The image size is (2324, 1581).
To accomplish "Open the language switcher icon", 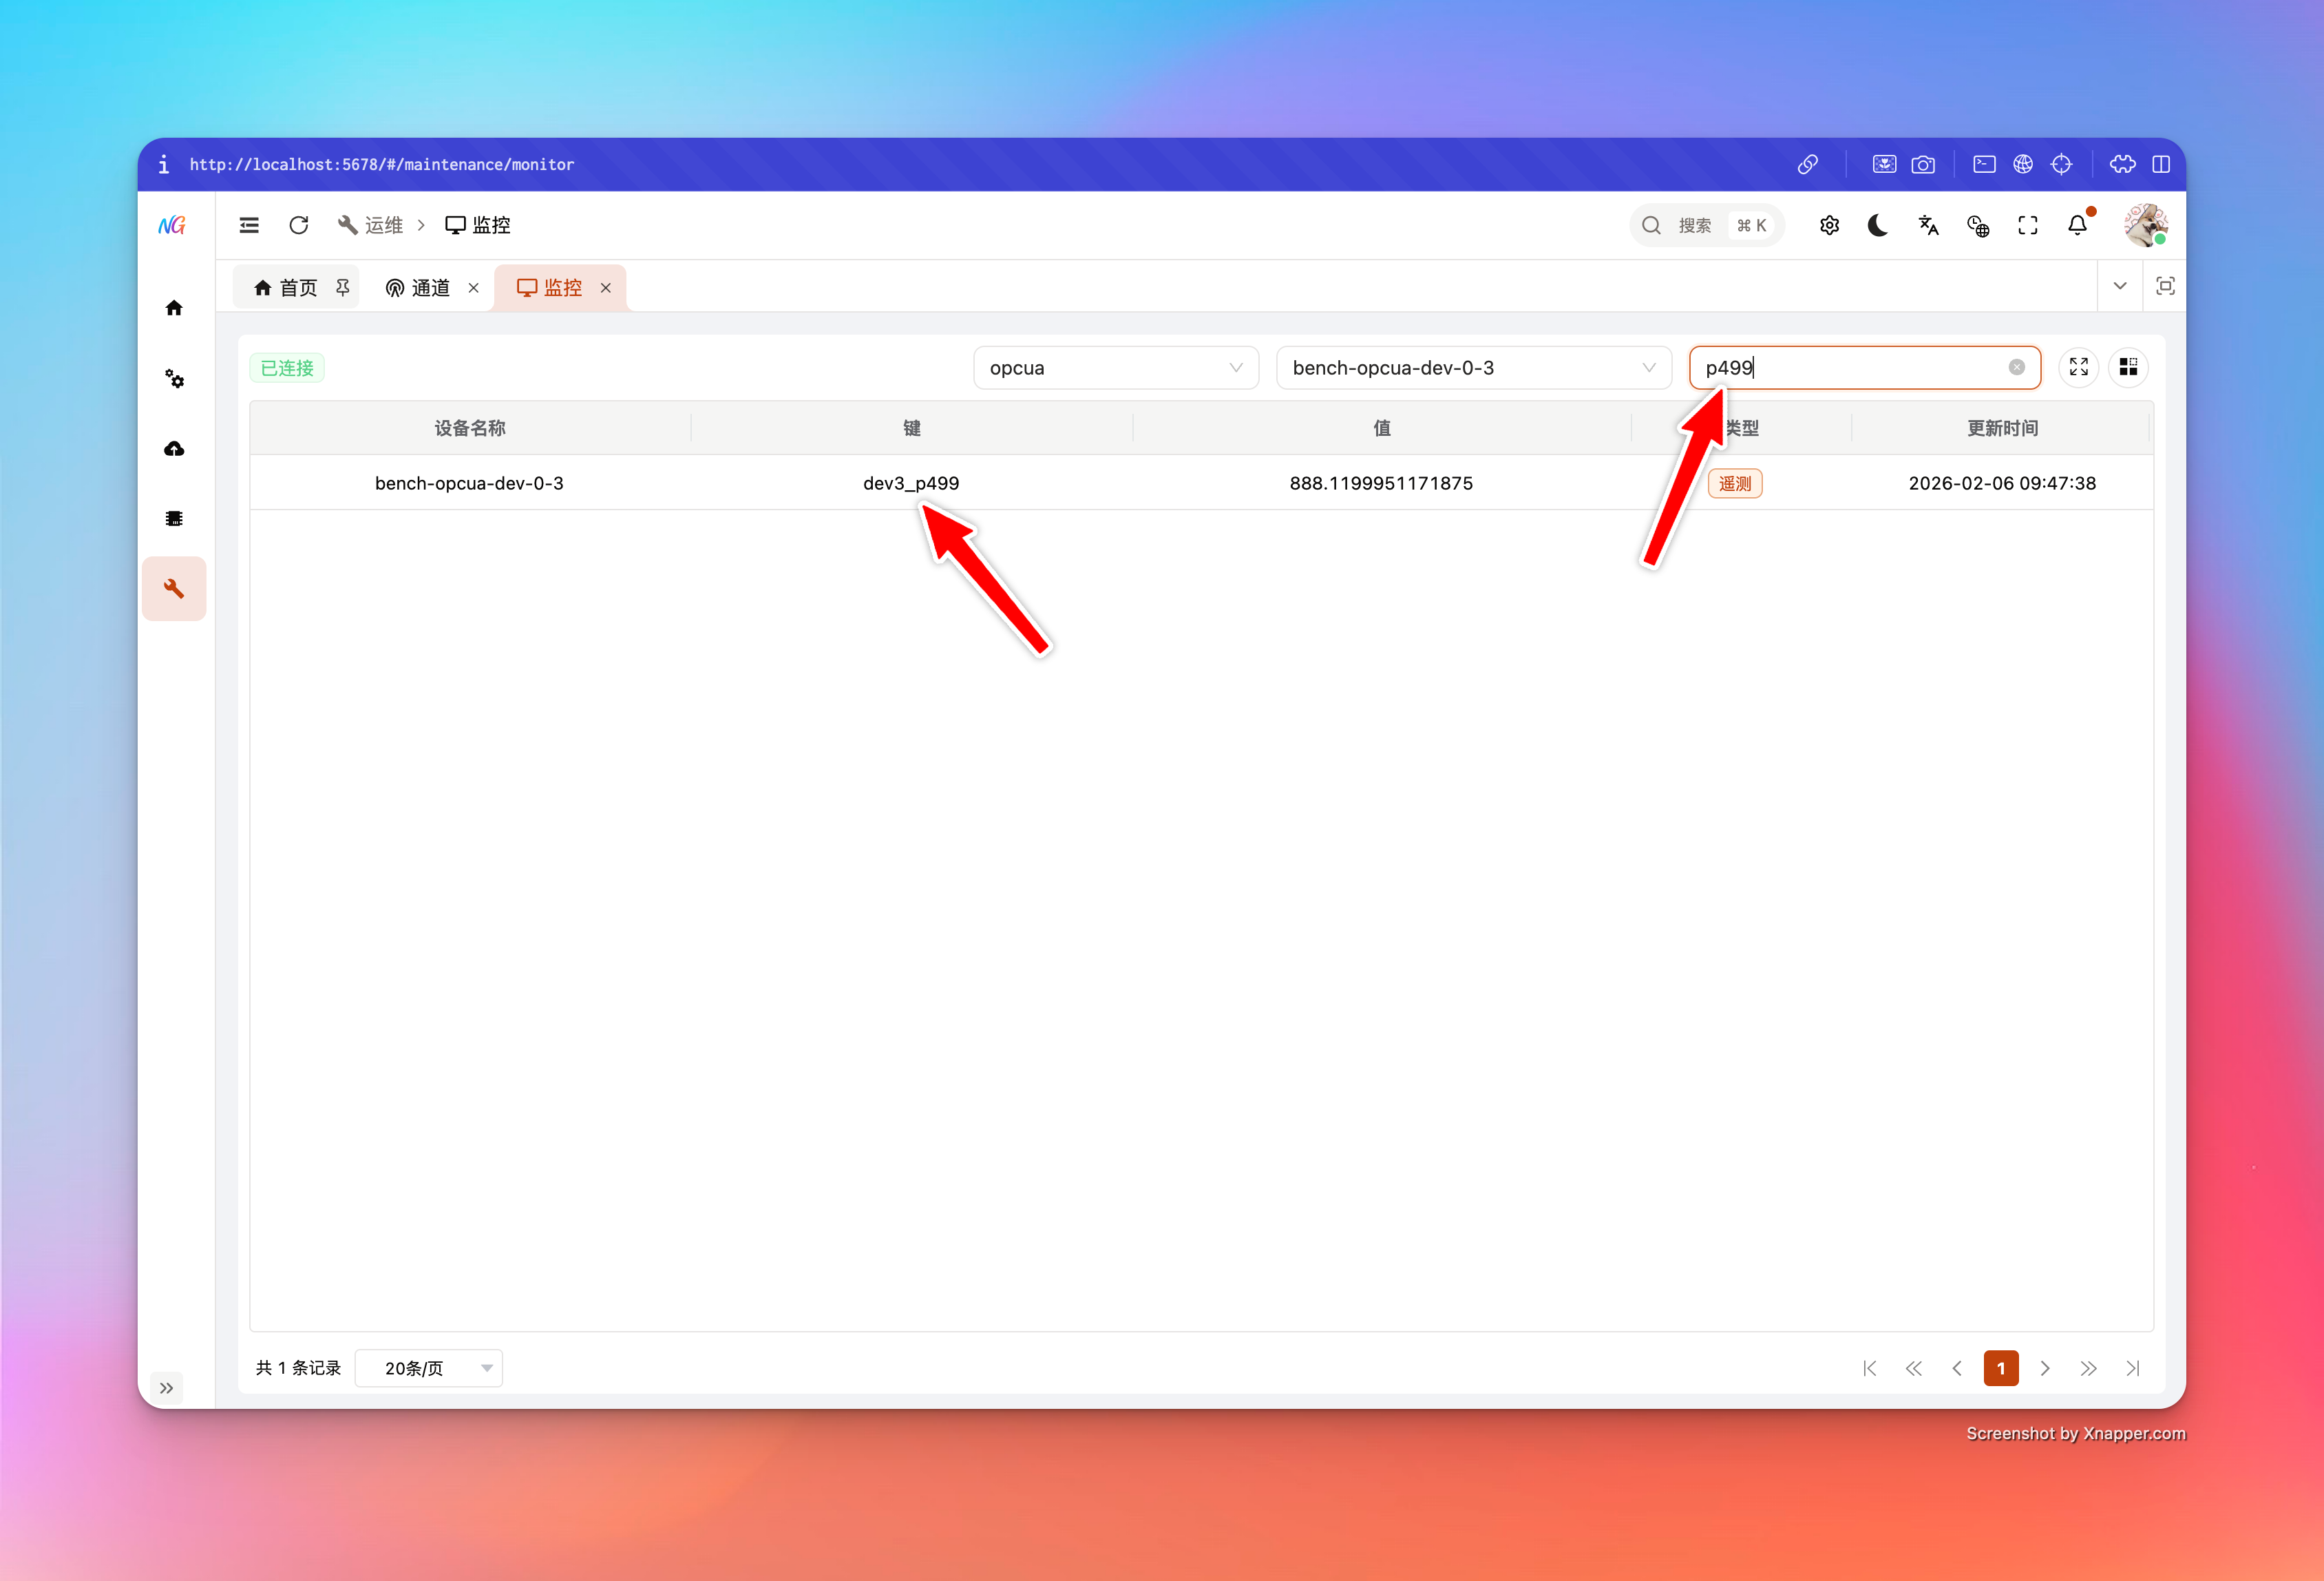I will (1928, 225).
